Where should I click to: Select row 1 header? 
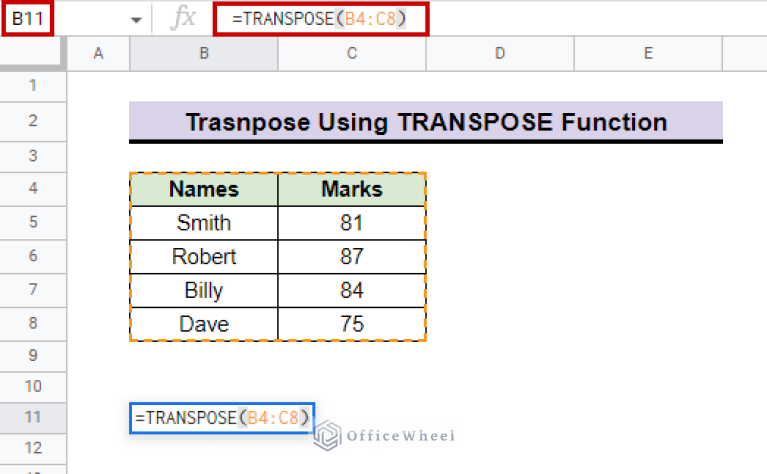point(33,86)
